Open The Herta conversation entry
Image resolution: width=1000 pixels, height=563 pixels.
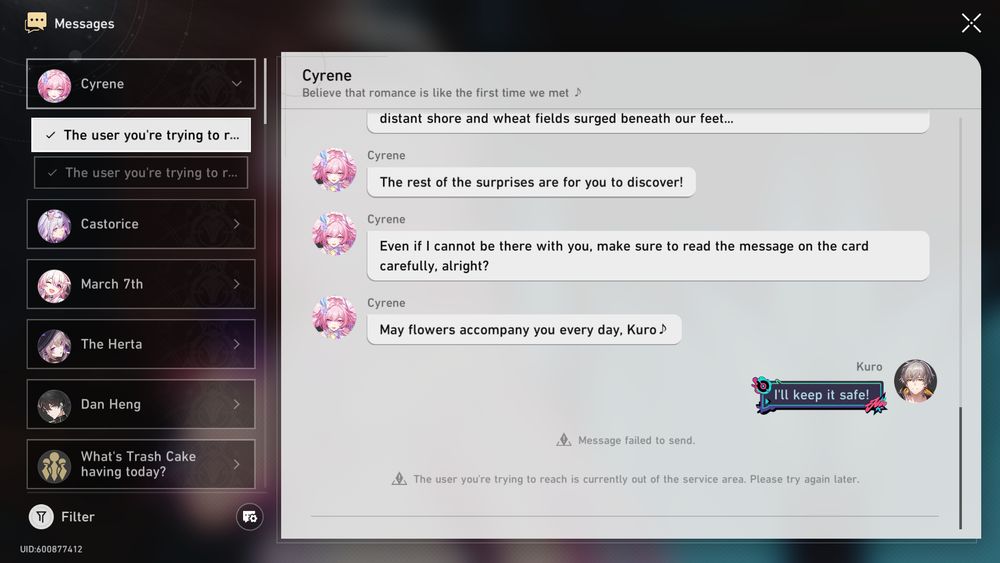coord(141,344)
